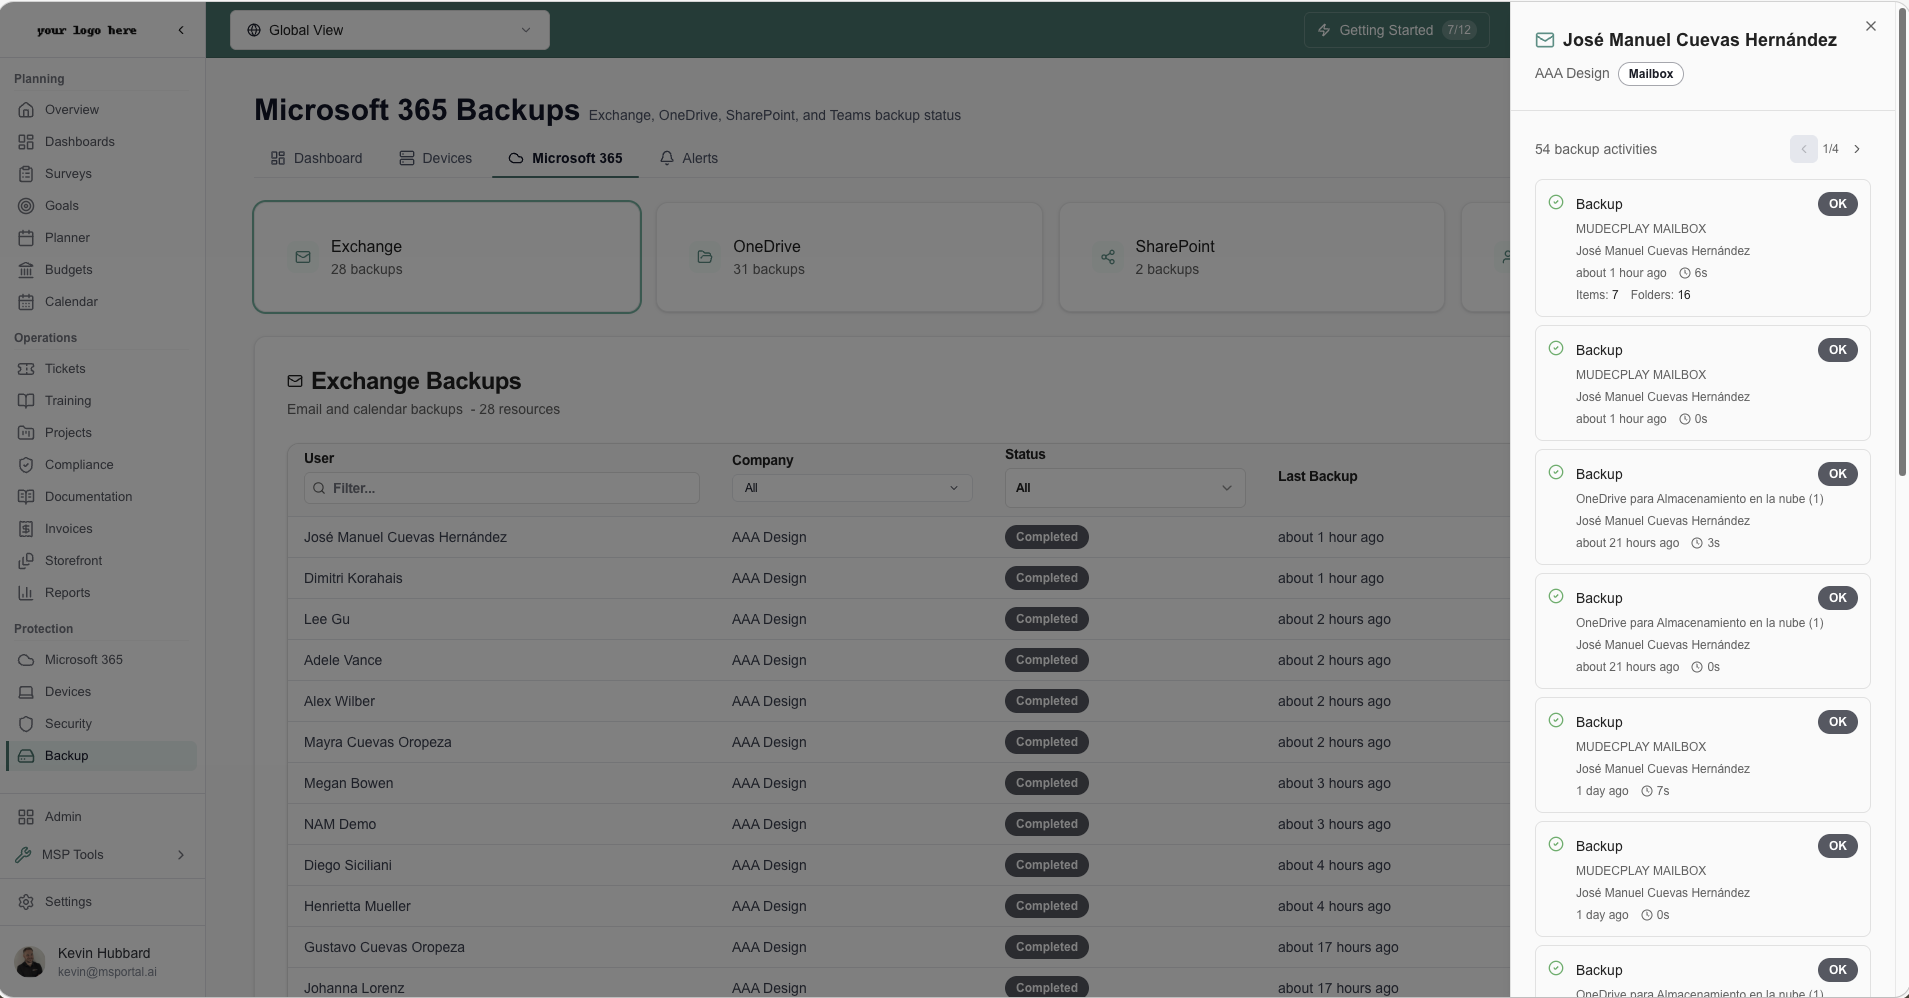The image size is (1909, 998).
Task: Expand the MSP Tools submenu
Action: [x=181, y=855]
